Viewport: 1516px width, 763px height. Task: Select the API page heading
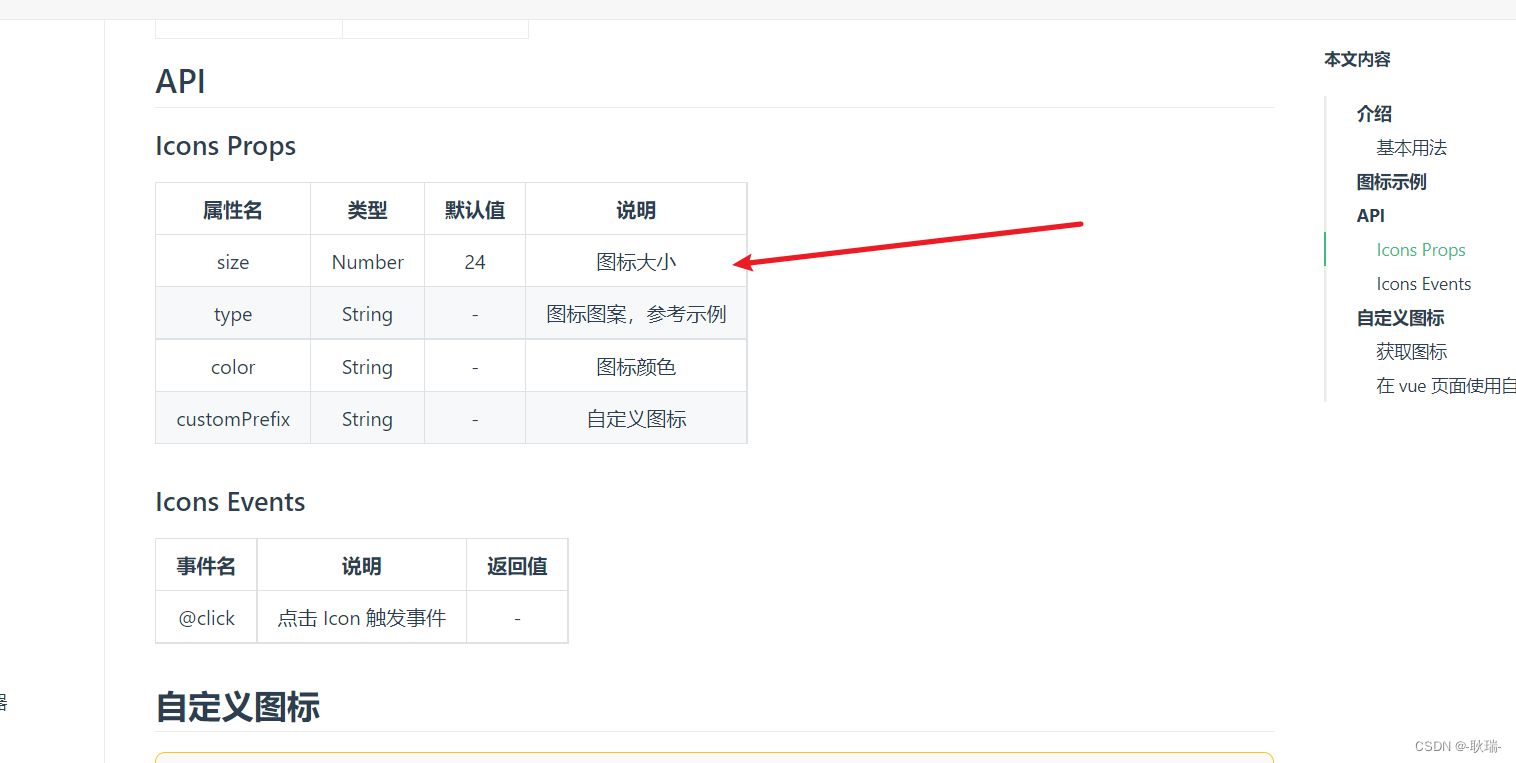pyautogui.click(x=180, y=82)
